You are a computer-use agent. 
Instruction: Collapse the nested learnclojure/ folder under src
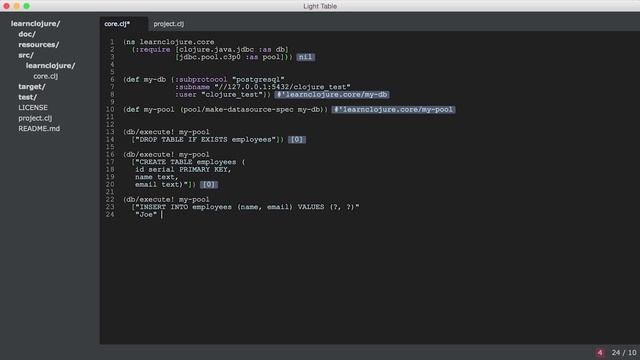(51, 66)
